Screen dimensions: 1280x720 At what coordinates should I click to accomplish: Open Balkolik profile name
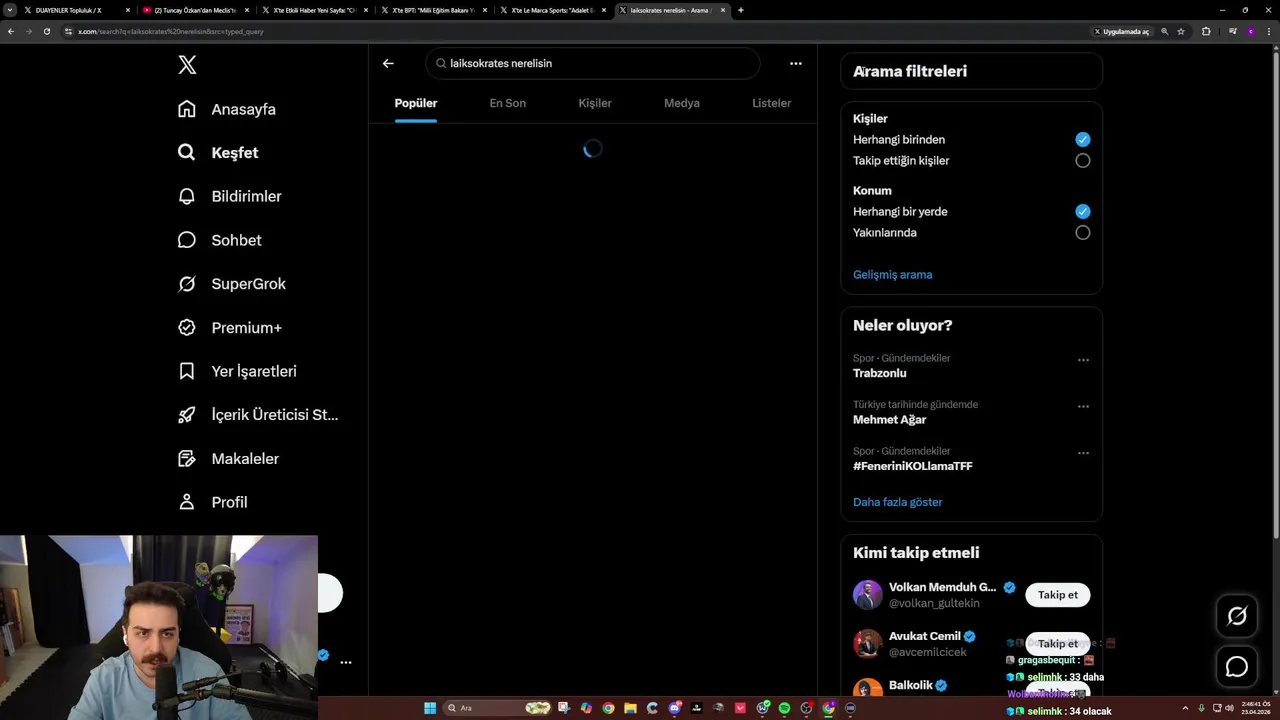coord(911,686)
